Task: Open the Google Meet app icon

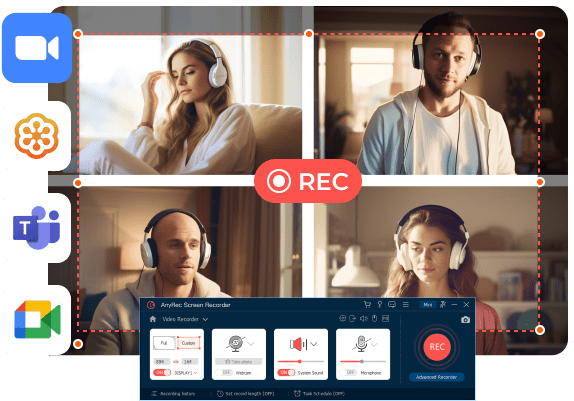Action: pos(37,319)
